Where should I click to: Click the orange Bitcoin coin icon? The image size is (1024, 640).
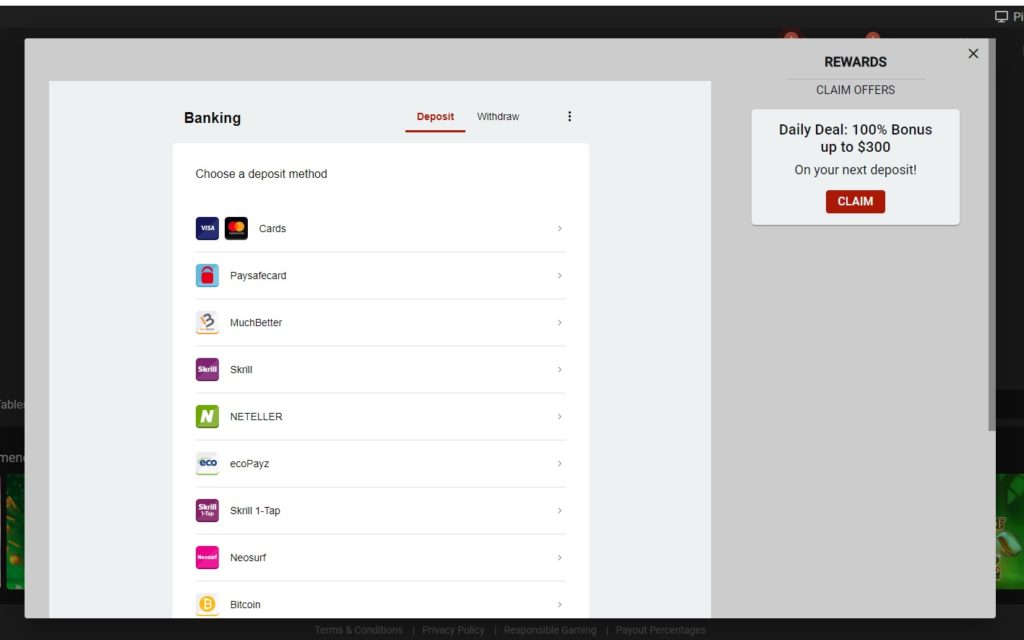click(x=207, y=605)
